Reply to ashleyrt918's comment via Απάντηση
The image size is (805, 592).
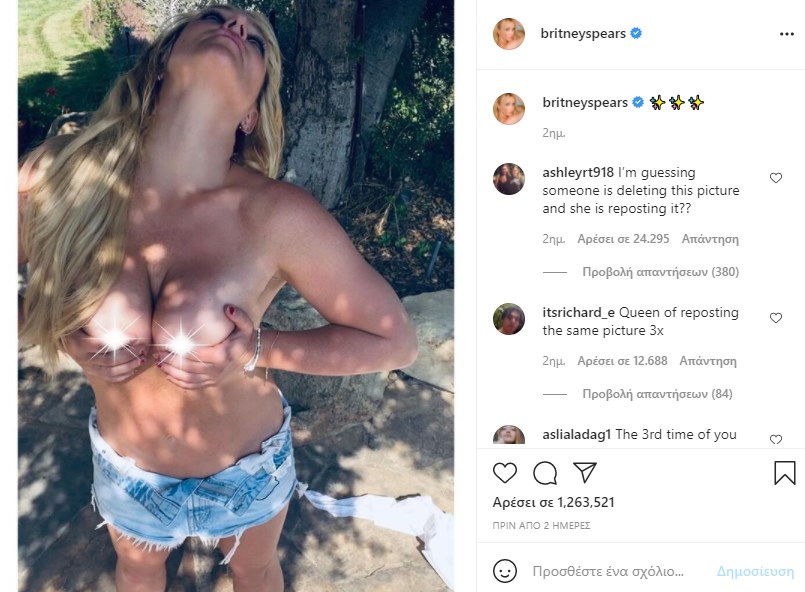(710, 239)
